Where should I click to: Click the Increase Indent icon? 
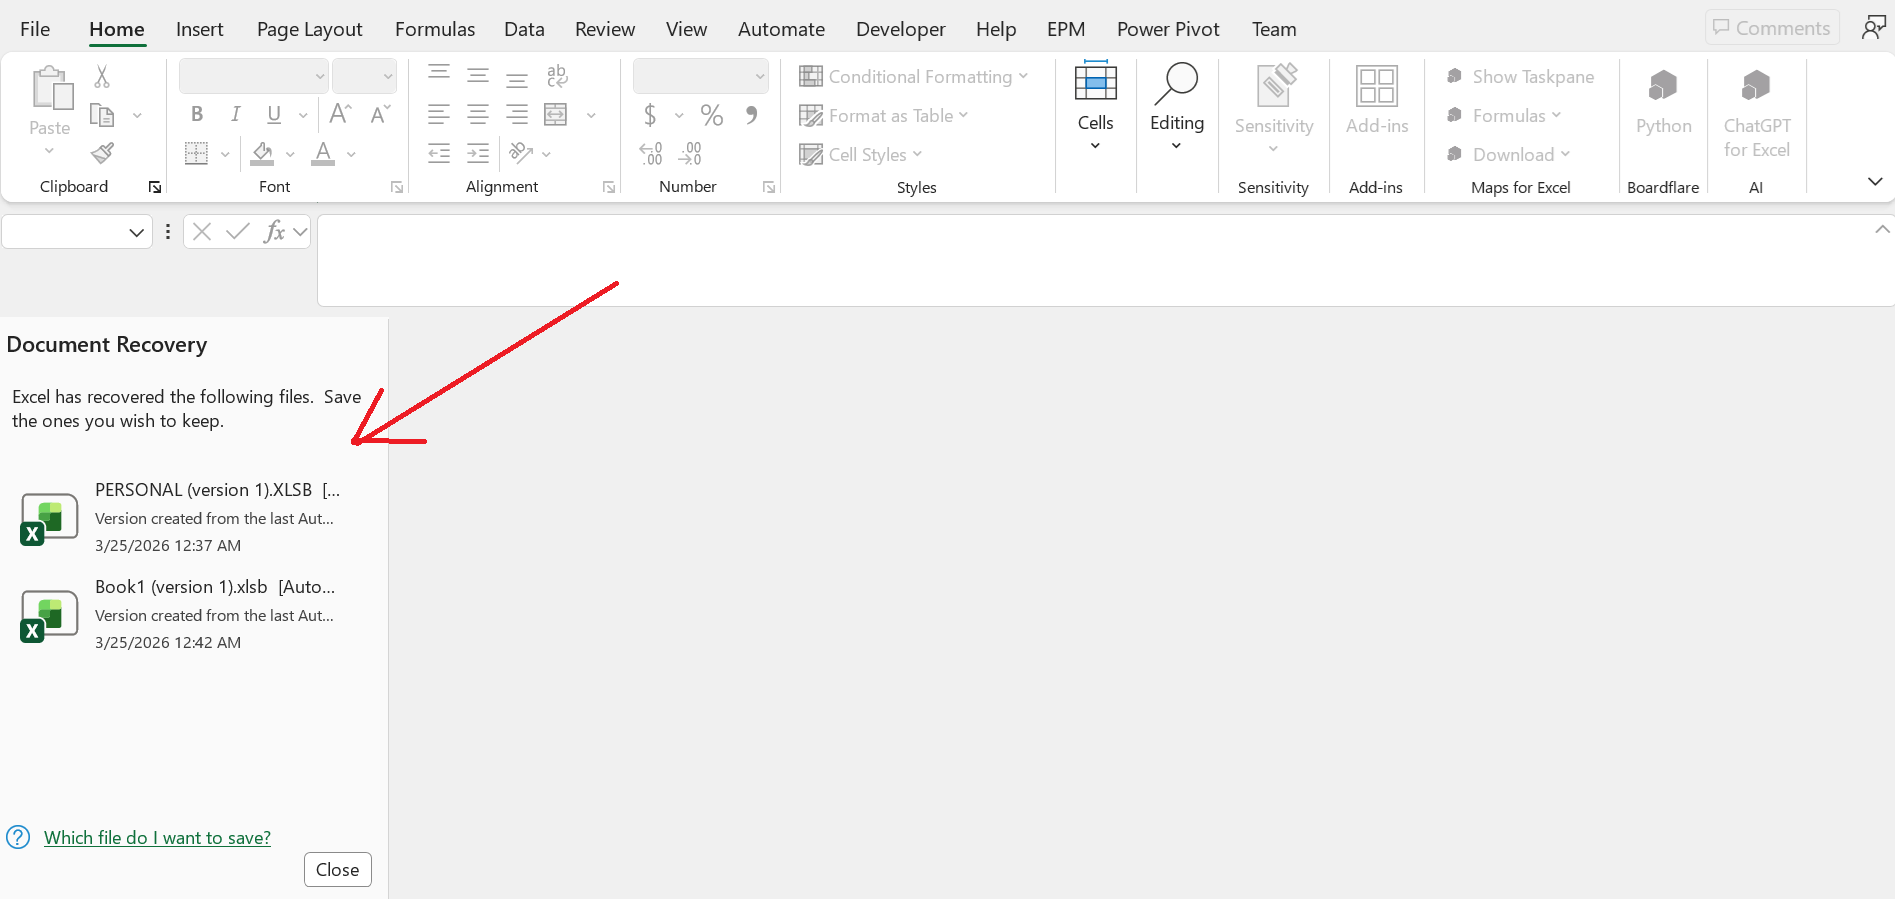pos(478,153)
